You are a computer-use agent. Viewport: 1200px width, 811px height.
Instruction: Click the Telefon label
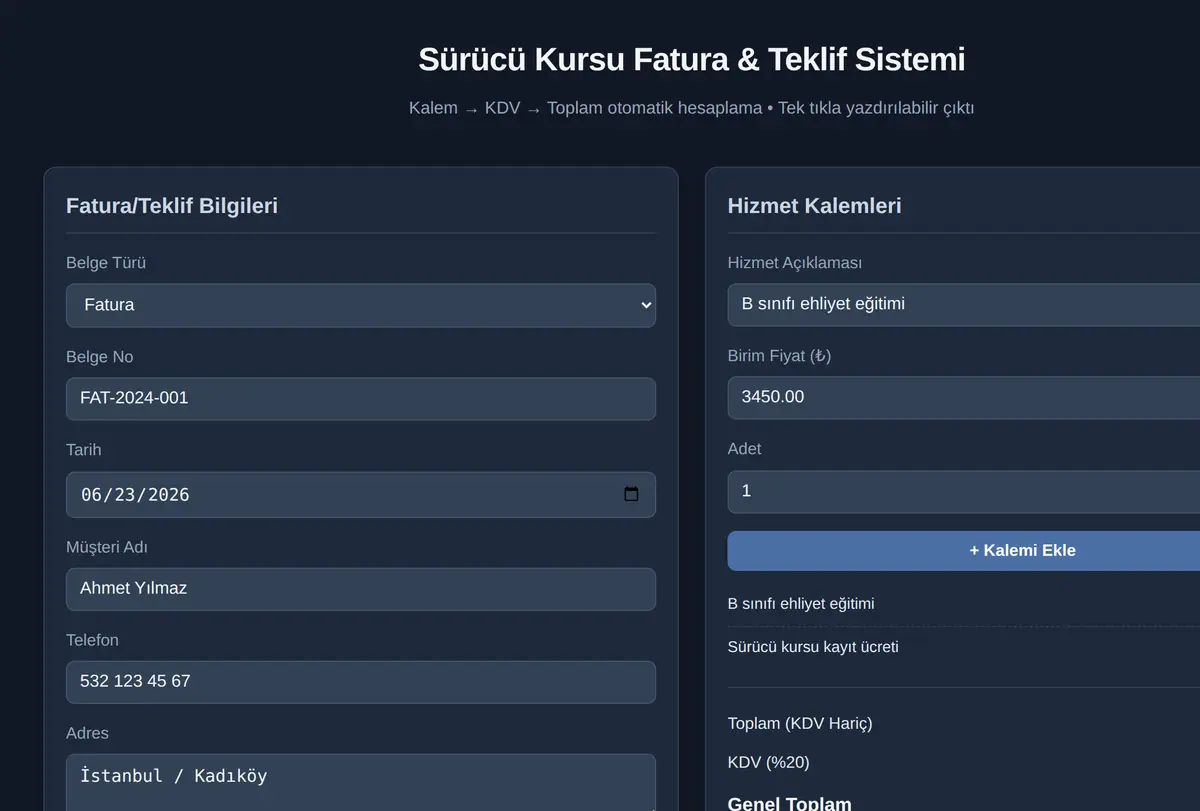[x=92, y=640]
